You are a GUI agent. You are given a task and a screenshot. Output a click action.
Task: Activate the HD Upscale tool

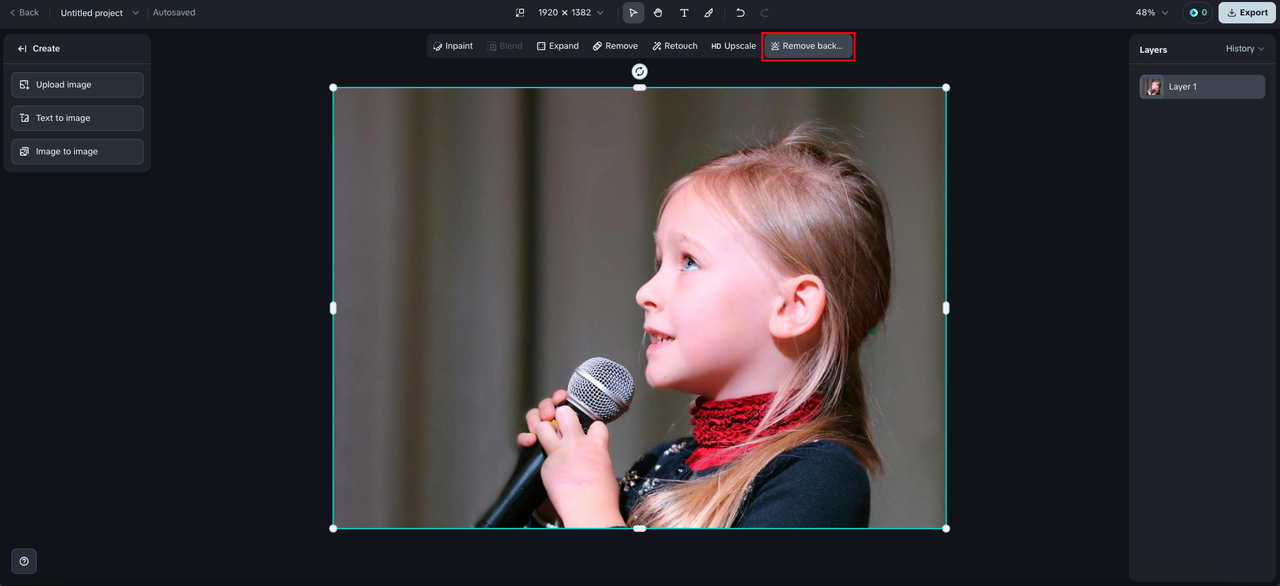(x=733, y=46)
